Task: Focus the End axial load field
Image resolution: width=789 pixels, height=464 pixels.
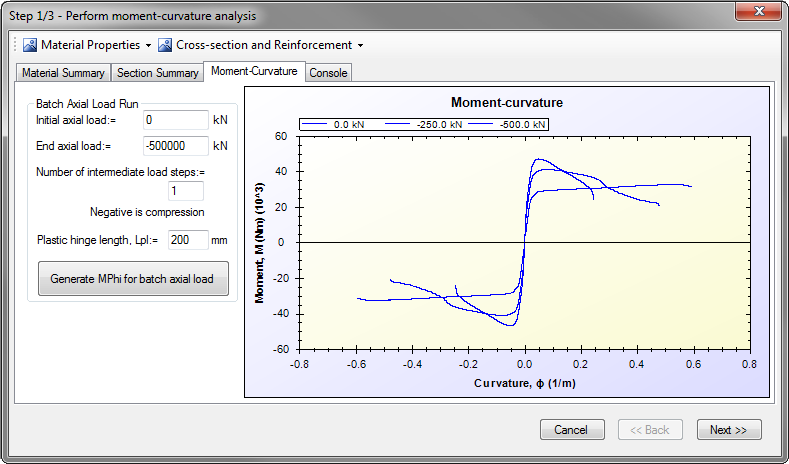Action: coord(176,146)
